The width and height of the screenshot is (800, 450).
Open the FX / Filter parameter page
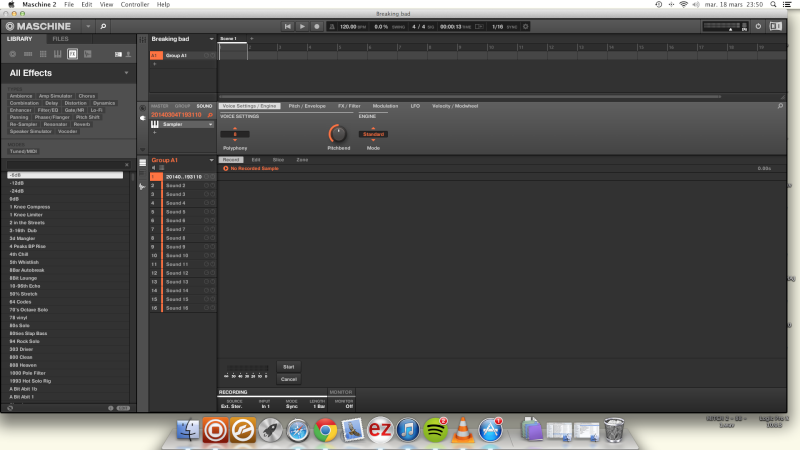pos(349,106)
